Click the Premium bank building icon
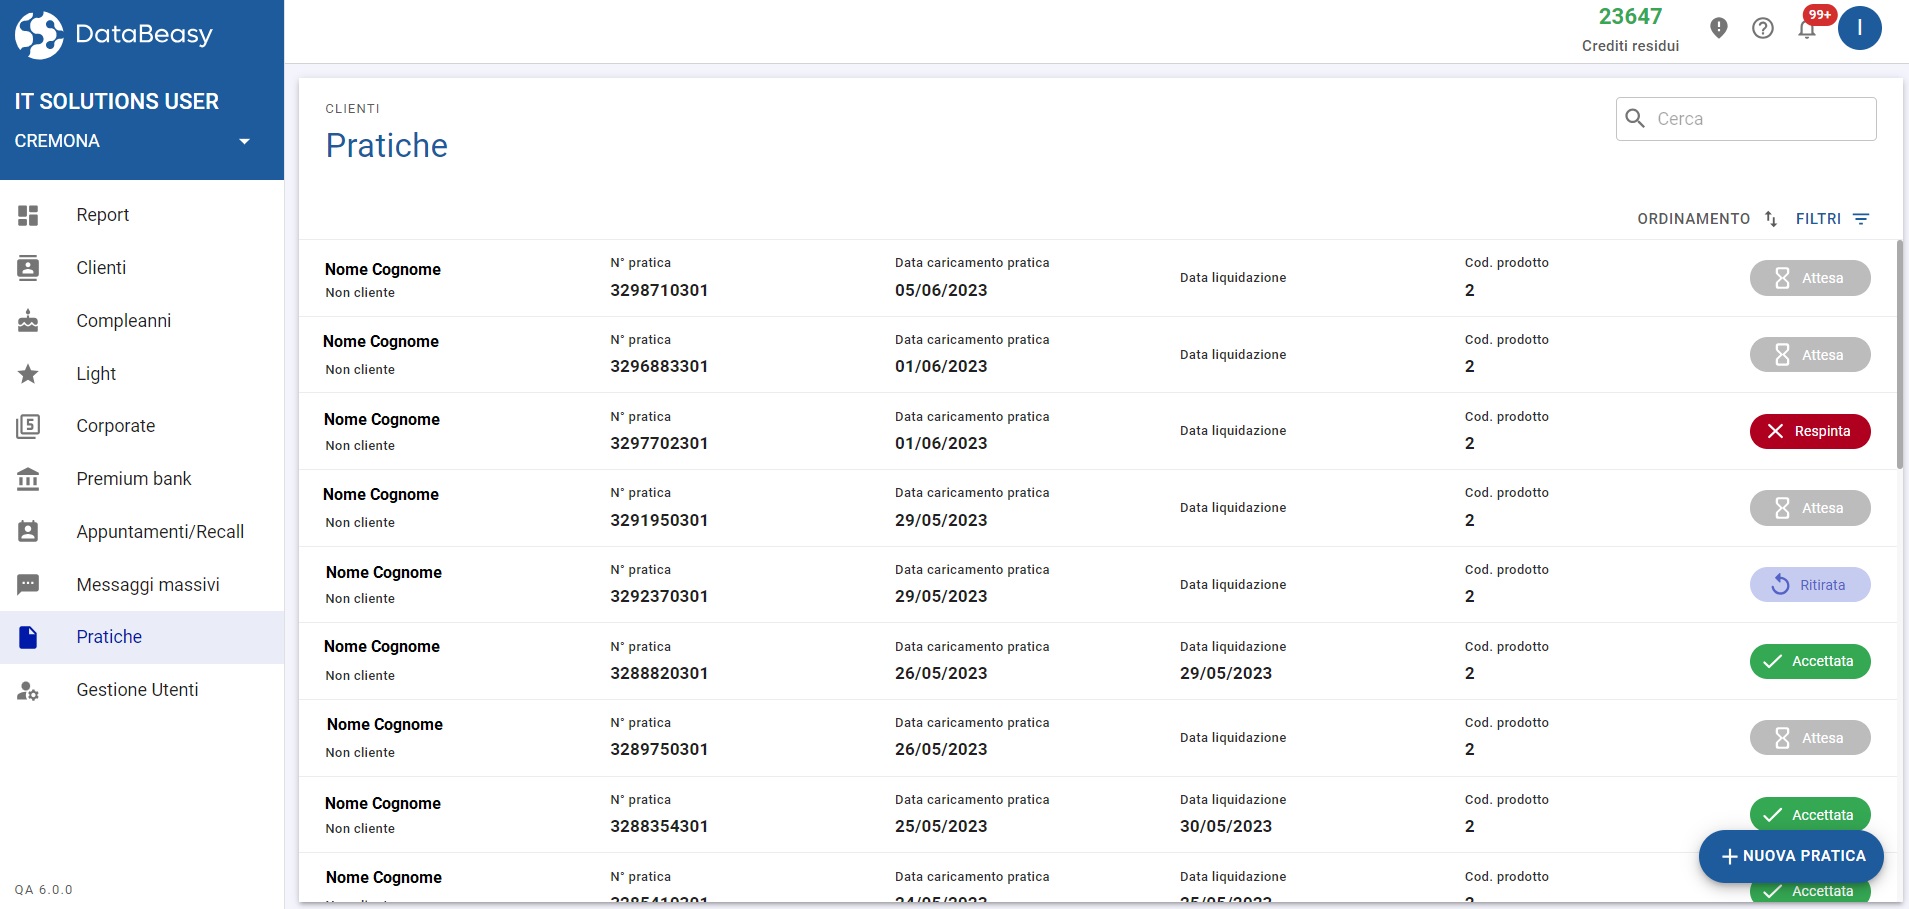 tap(28, 479)
